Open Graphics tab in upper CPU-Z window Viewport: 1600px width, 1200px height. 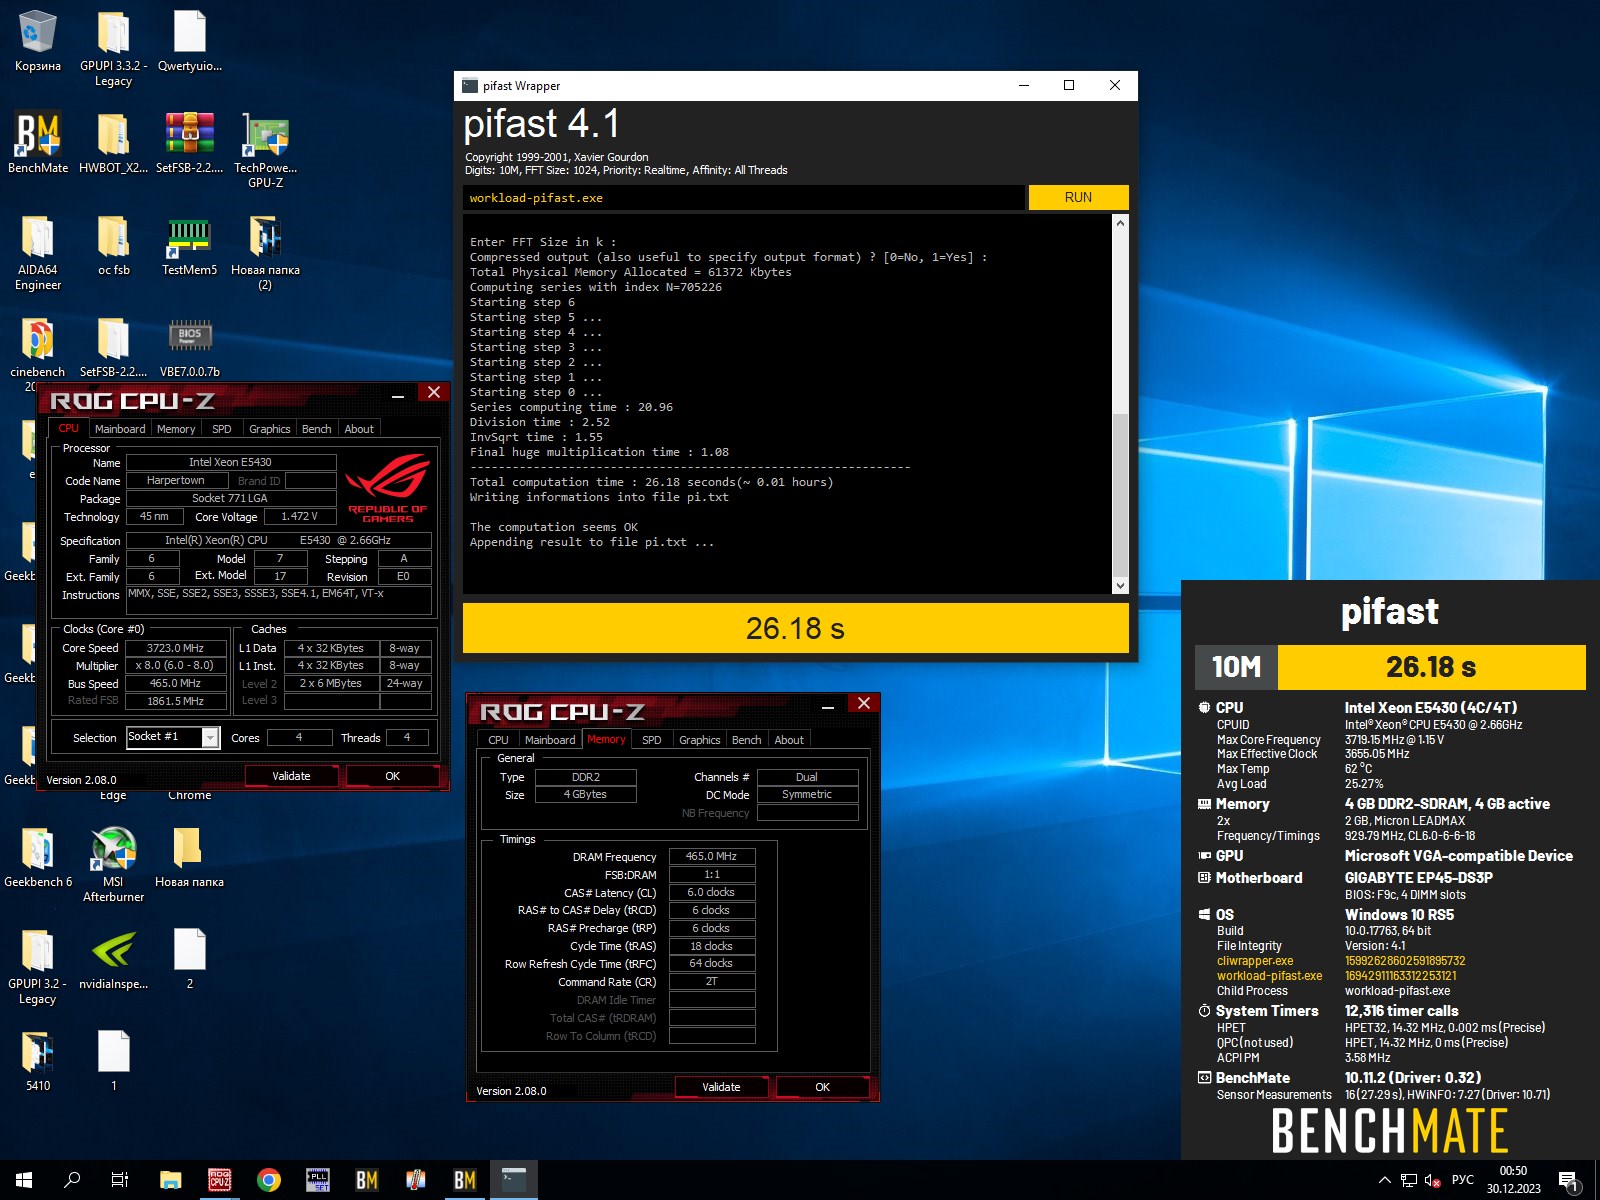[270, 429]
